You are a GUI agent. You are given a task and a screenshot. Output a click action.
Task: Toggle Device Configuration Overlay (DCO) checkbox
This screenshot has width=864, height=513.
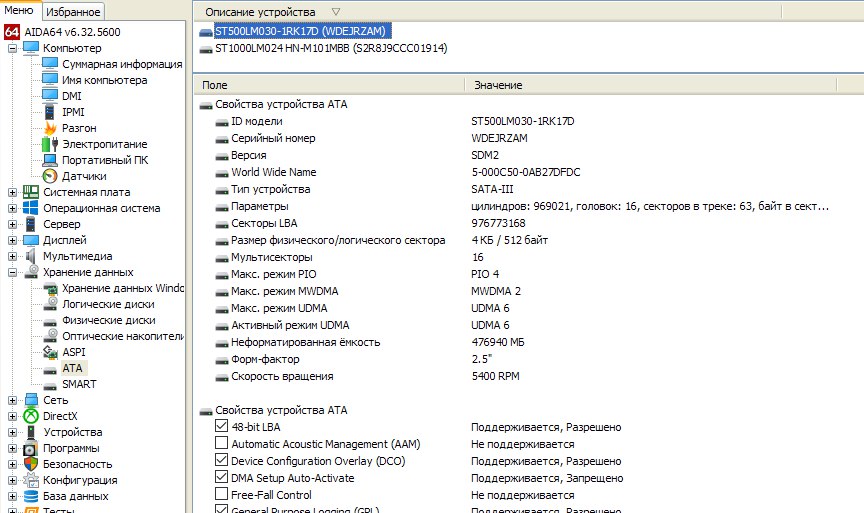[x=221, y=460]
